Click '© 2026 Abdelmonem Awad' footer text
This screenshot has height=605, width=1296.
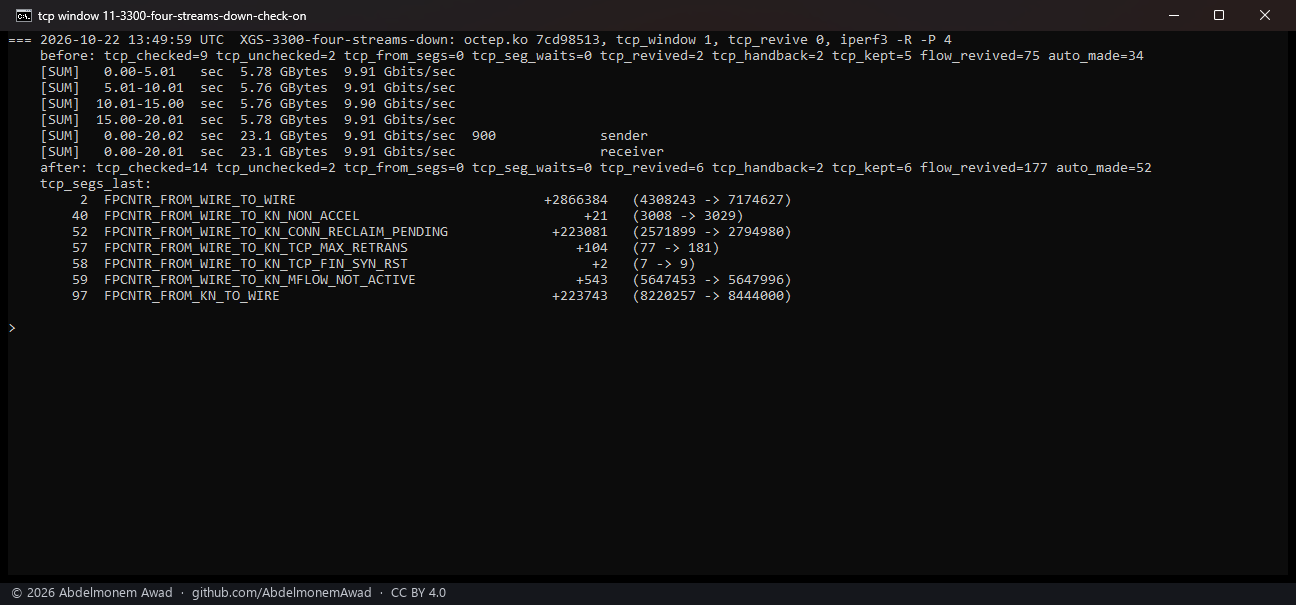tap(92, 593)
